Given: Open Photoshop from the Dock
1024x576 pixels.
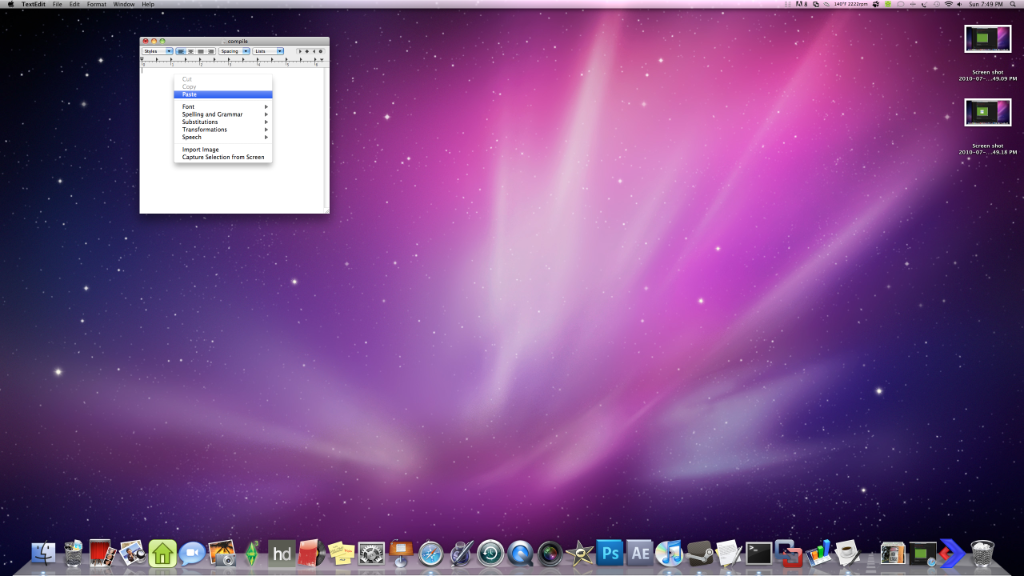Looking at the screenshot, I should (x=609, y=552).
